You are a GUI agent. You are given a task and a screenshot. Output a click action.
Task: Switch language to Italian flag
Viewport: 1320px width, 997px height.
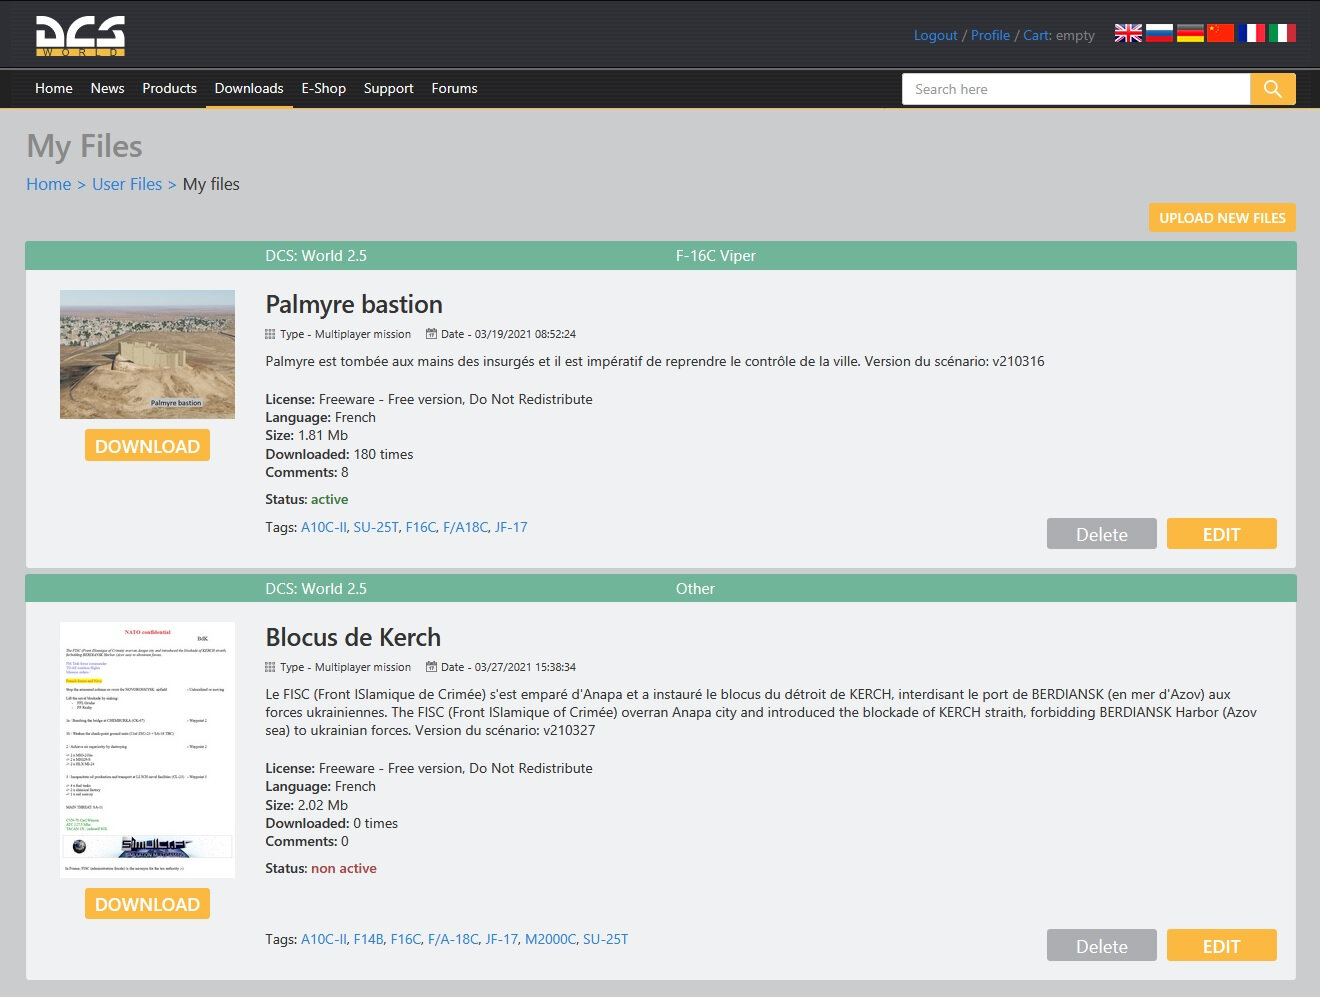click(1283, 33)
